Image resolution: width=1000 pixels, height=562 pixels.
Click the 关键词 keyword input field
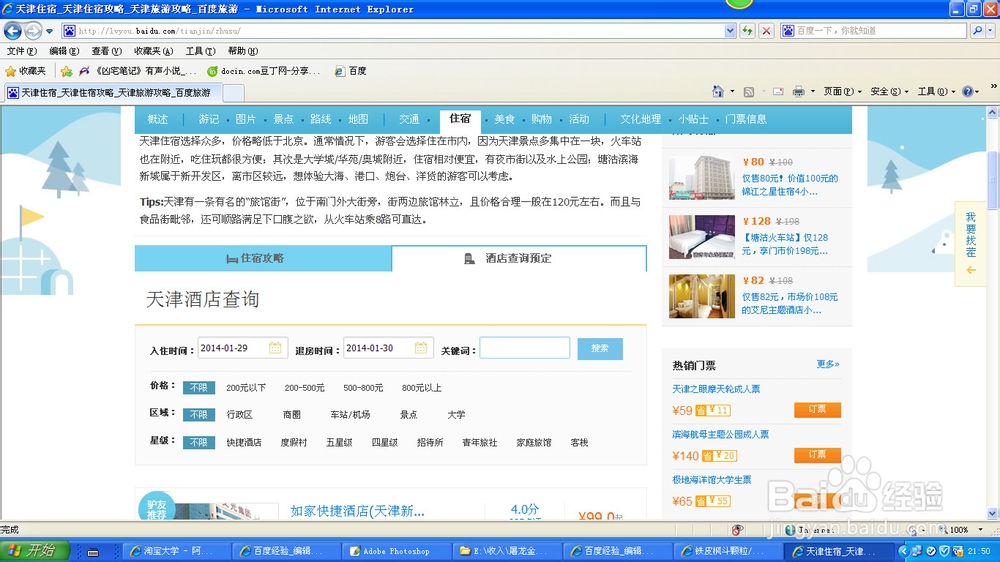[x=525, y=348]
